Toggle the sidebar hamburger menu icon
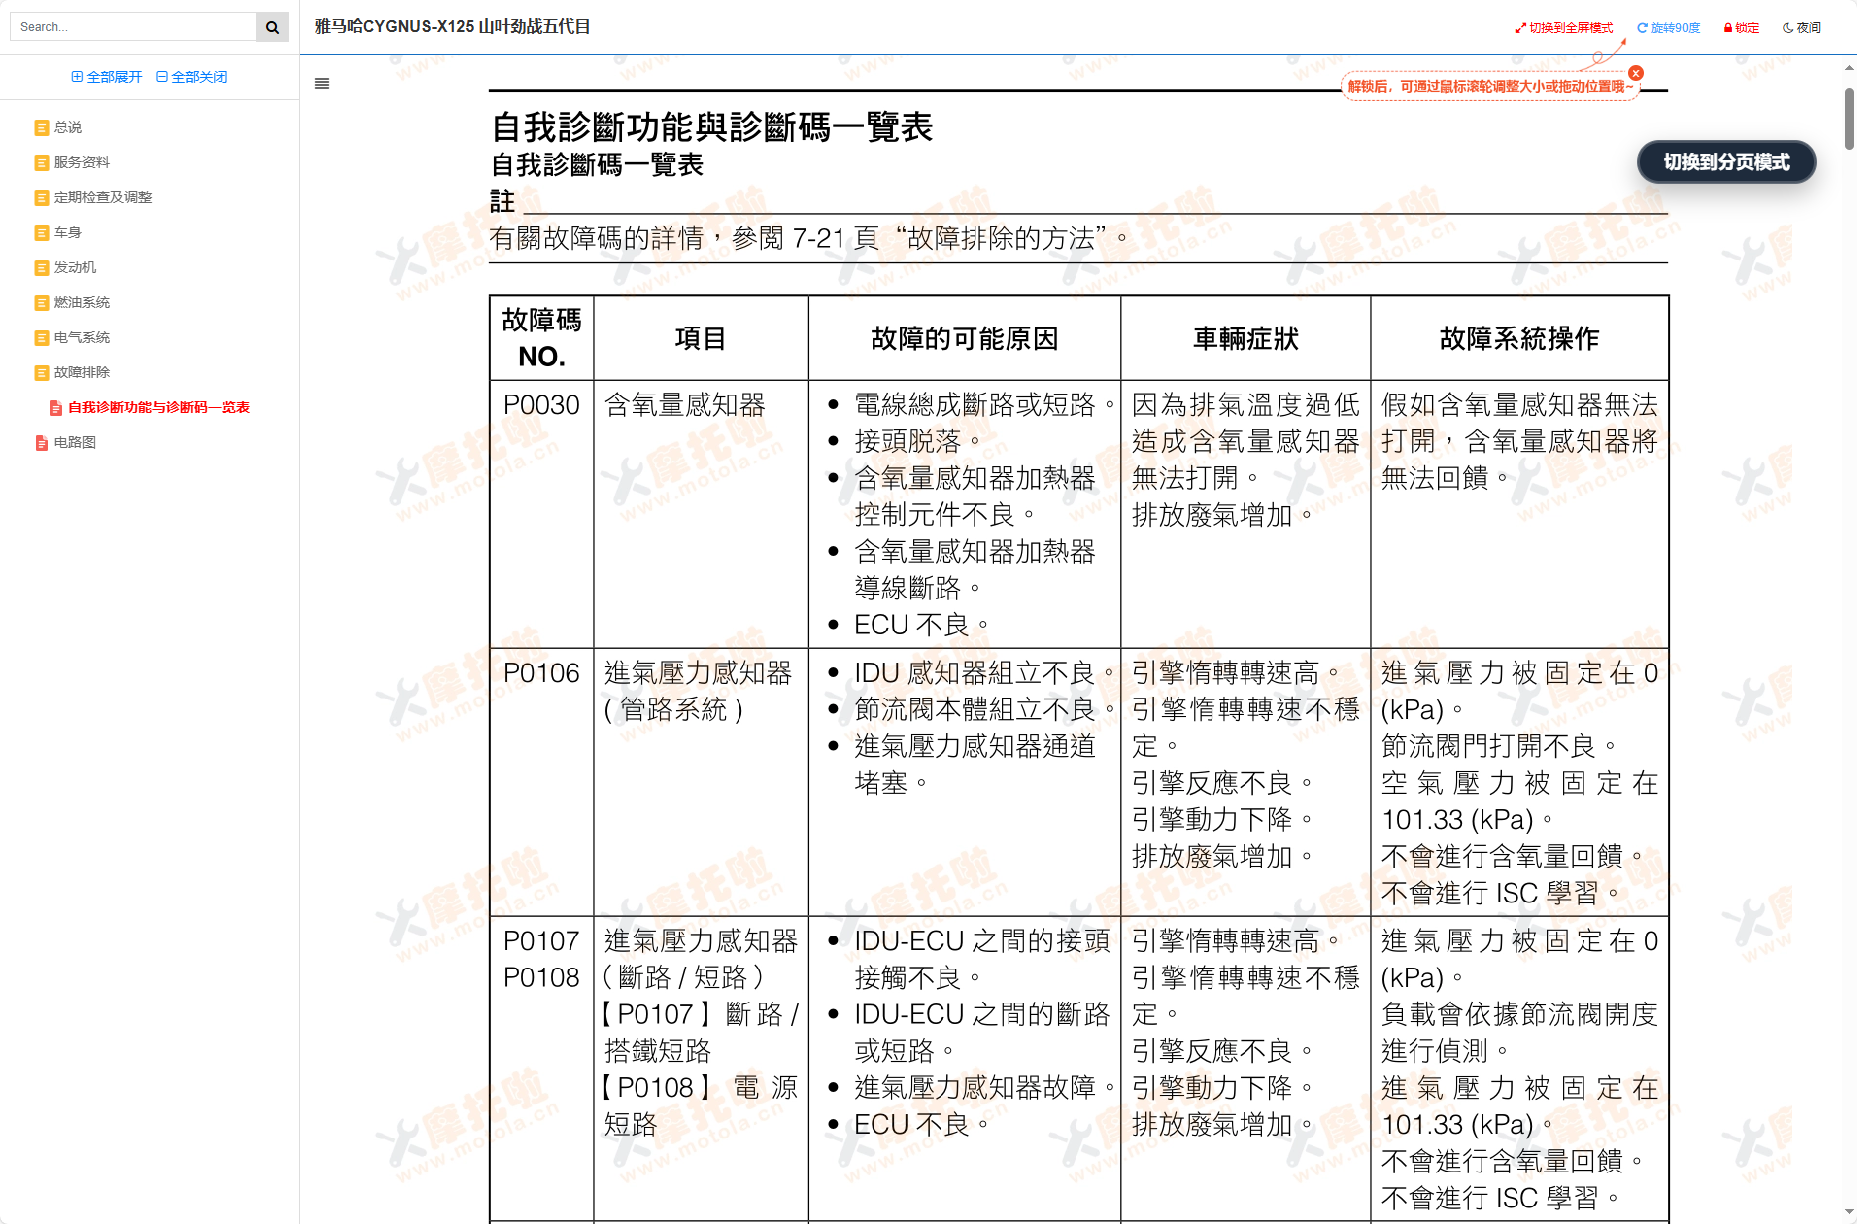1857x1224 pixels. [x=322, y=84]
